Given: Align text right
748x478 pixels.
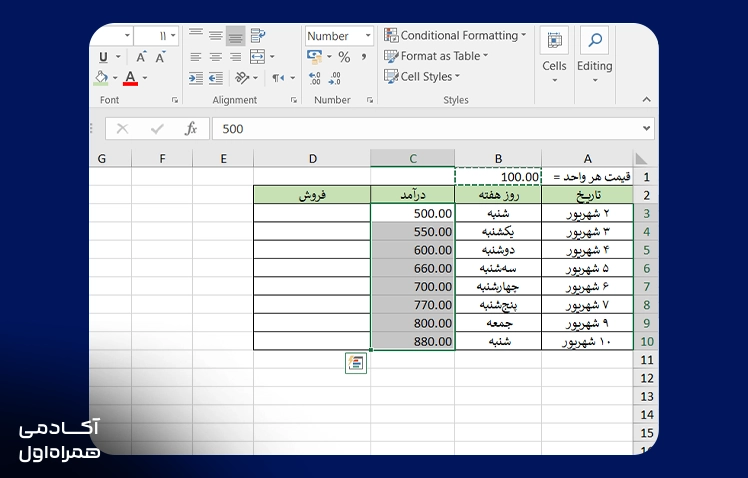Looking at the screenshot, I should (x=235, y=57).
